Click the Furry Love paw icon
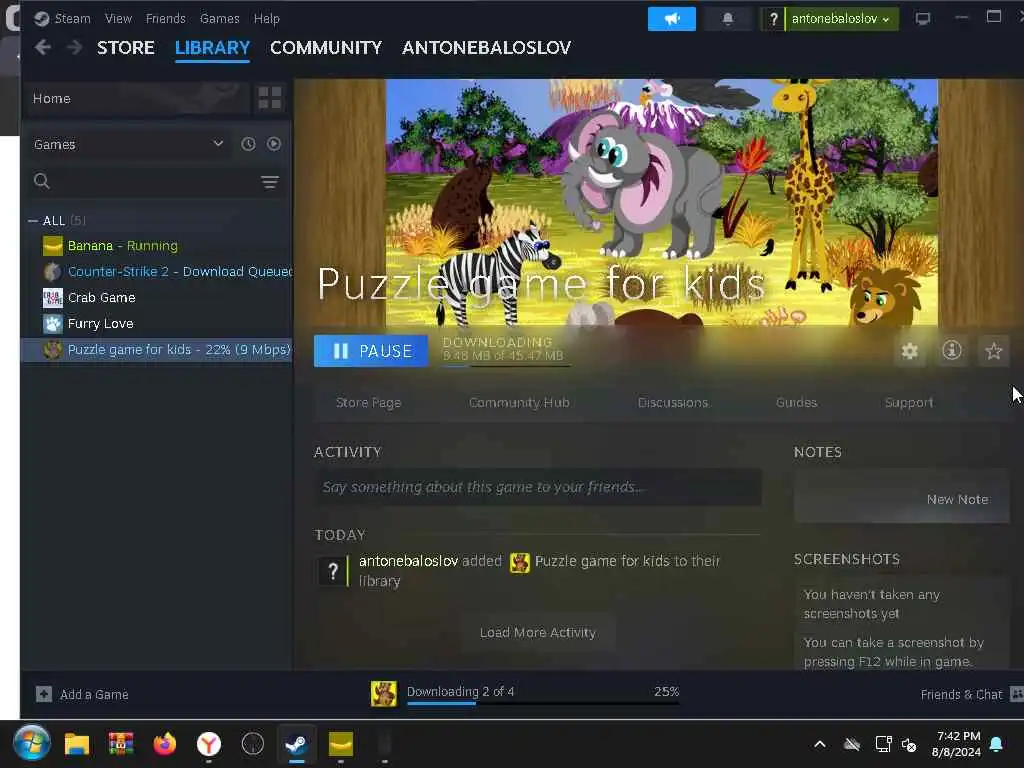1024x768 pixels. 52,323
